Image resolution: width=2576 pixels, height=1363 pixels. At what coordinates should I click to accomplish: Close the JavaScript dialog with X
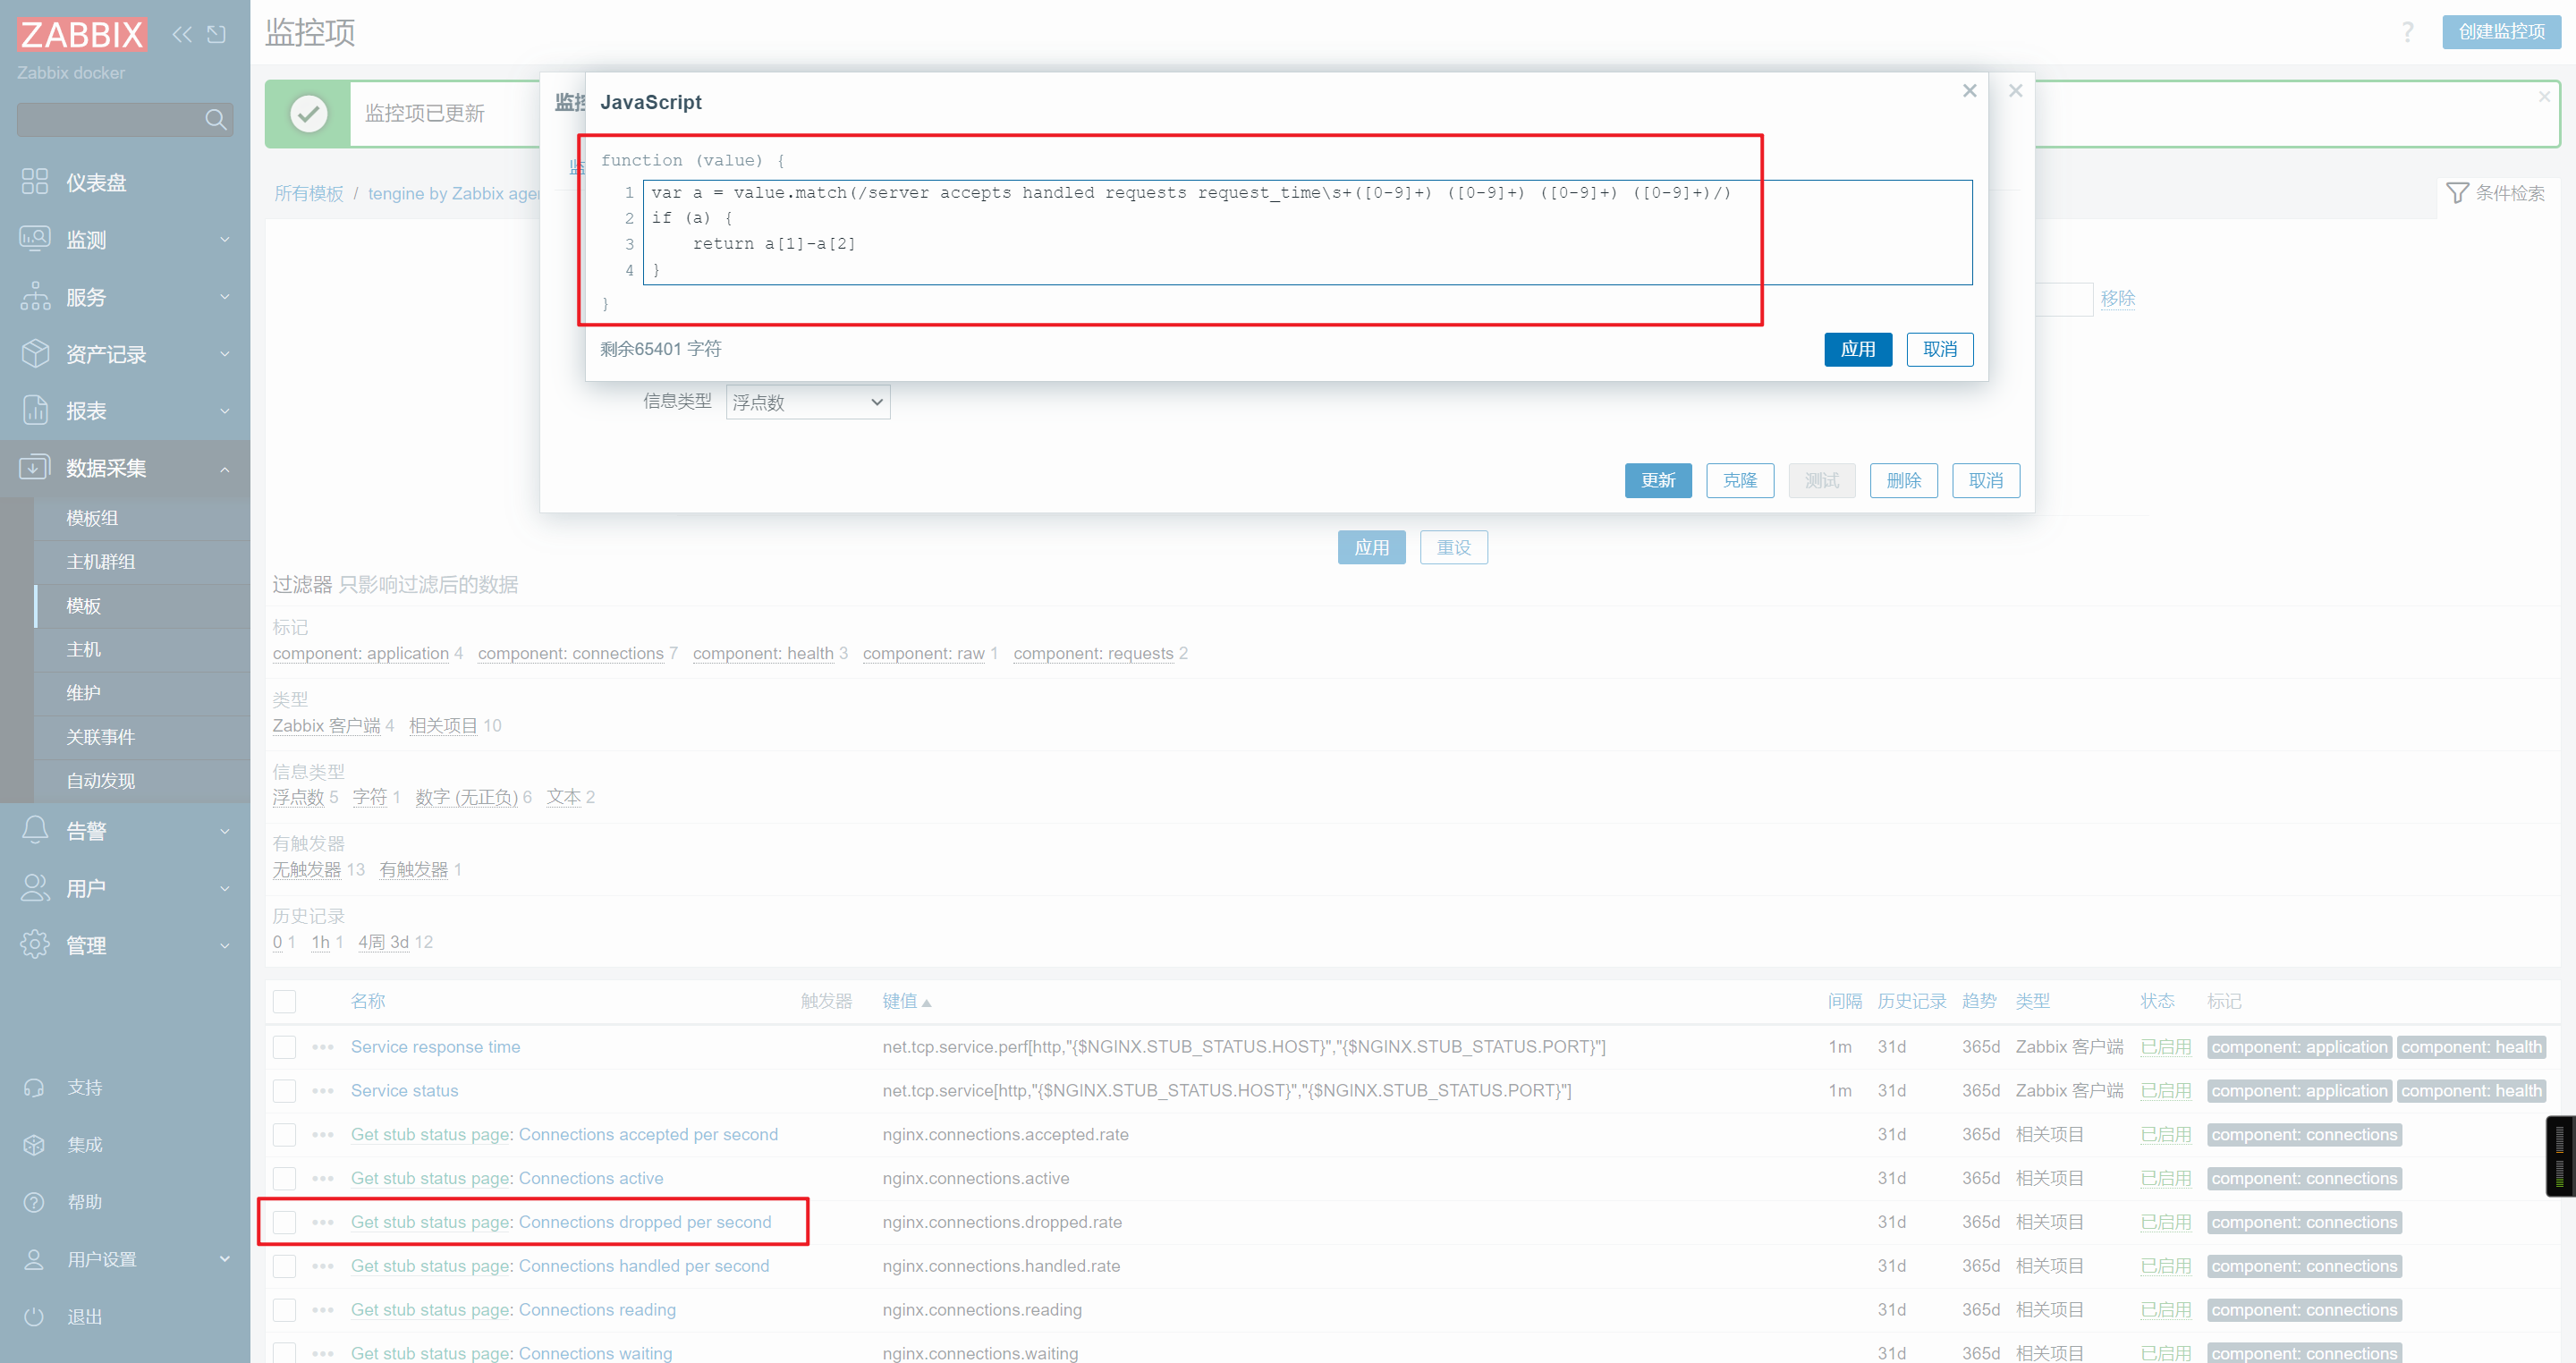coord(1969,91)
